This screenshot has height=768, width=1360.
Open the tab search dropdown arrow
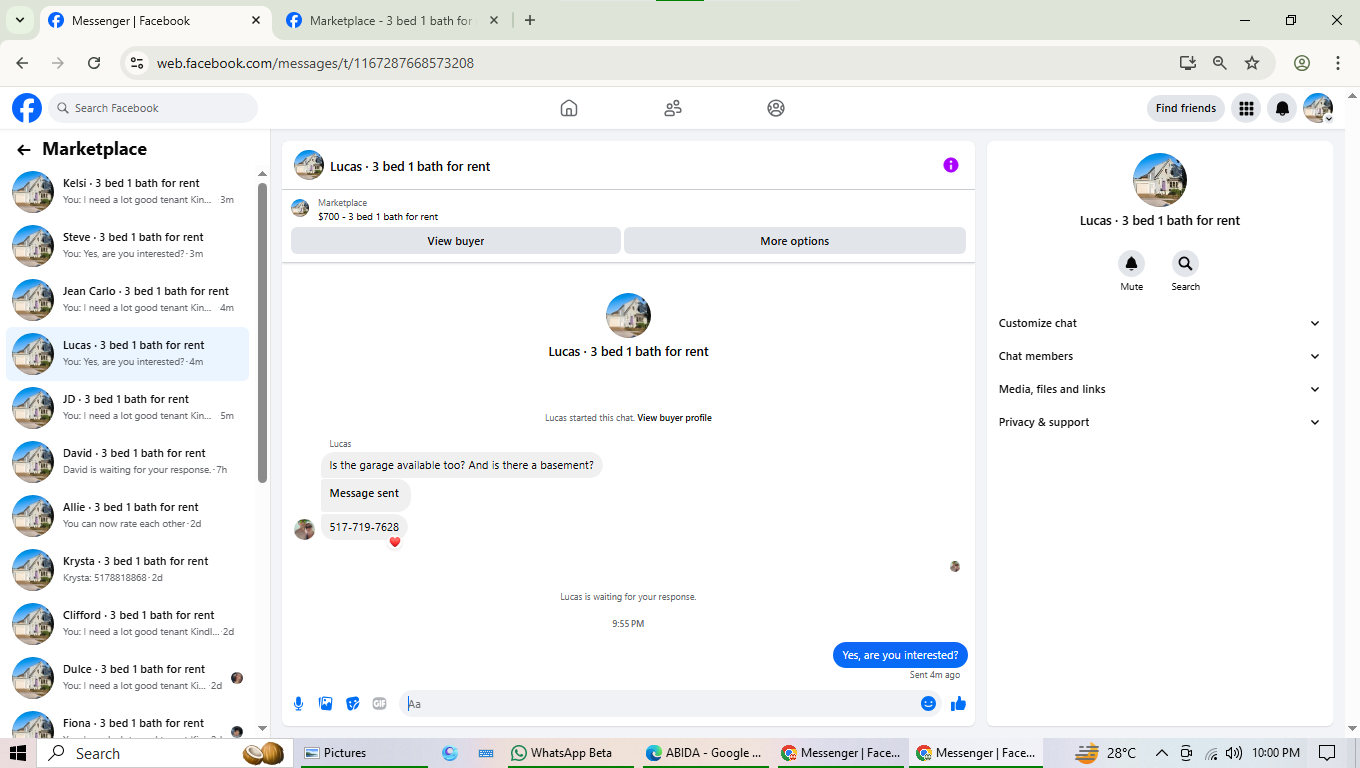point(19,20)
